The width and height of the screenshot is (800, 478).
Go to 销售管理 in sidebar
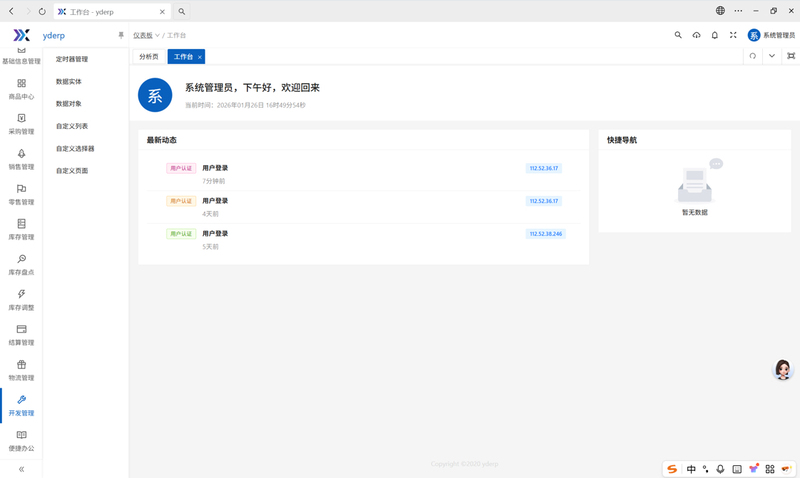[x=21, y=160]
